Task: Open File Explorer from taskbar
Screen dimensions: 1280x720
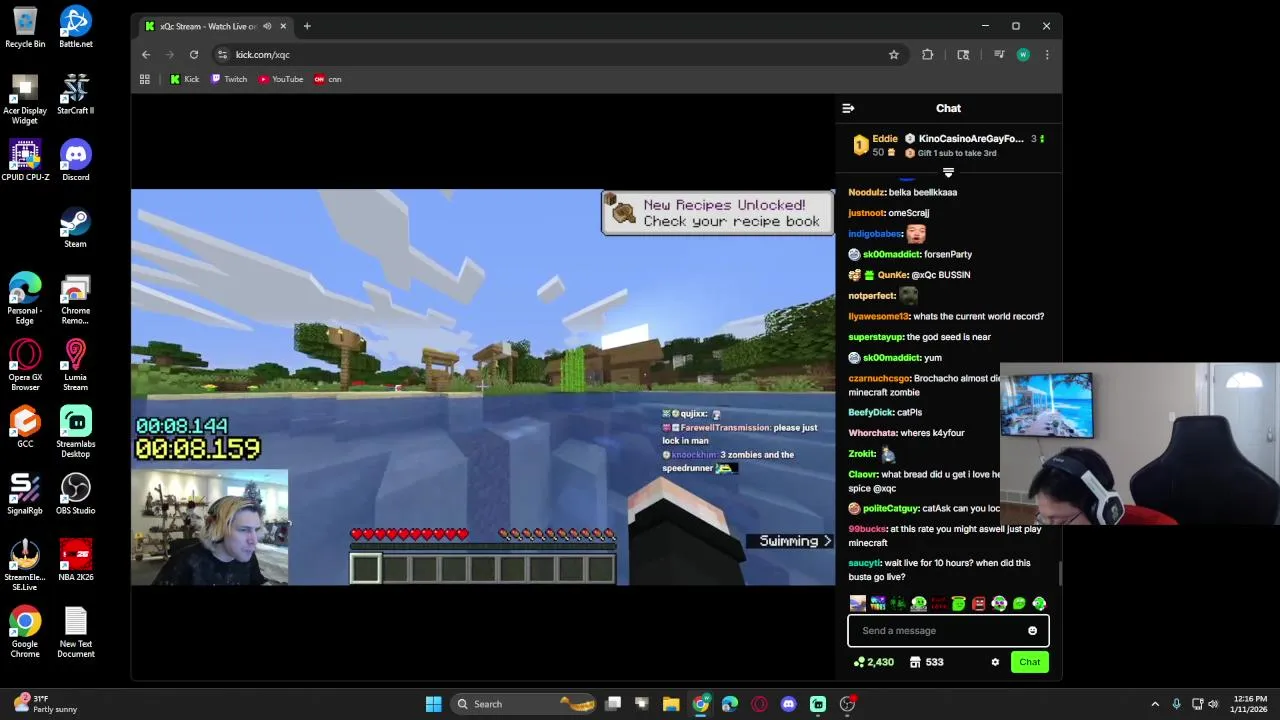Action: [x=671, y=704]
